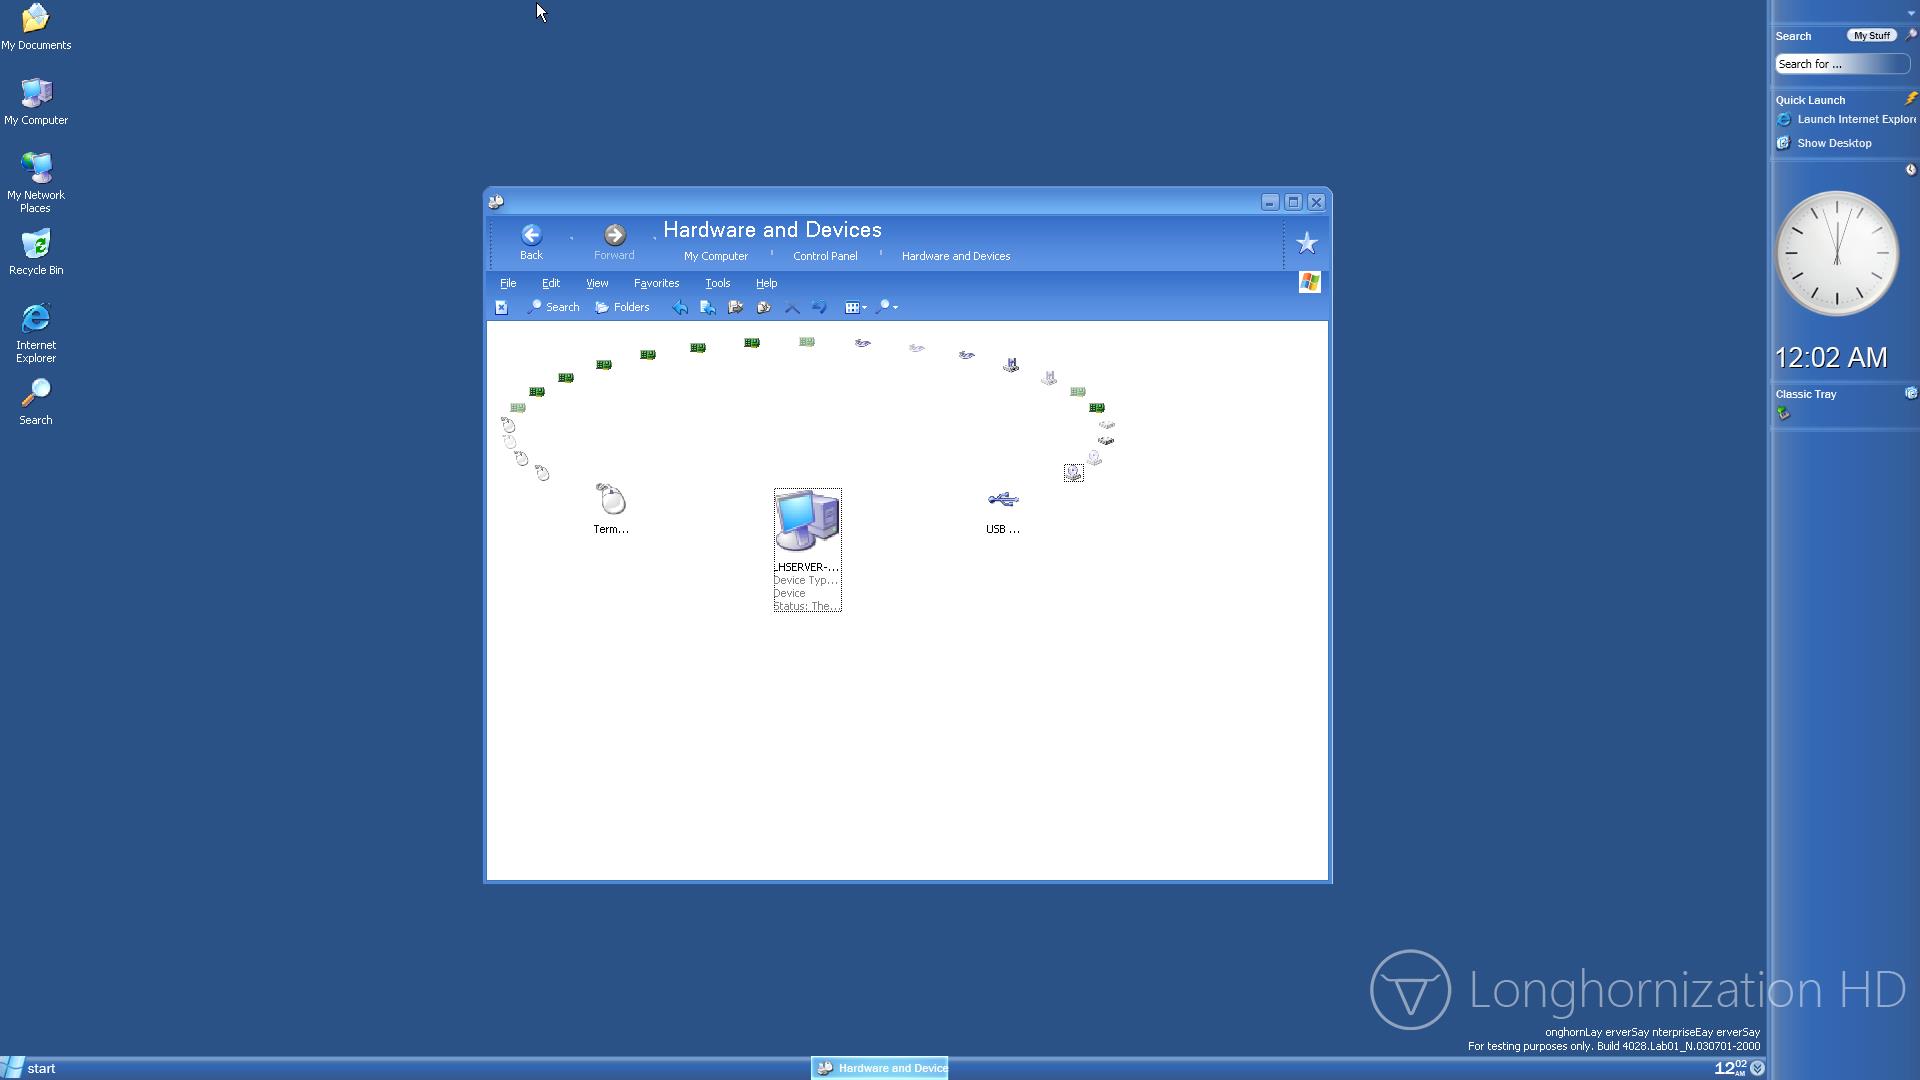Click Show Desktop in Quick Launch
Viewport: 1920px width, 1080px height.
[x=1833, y=143]
